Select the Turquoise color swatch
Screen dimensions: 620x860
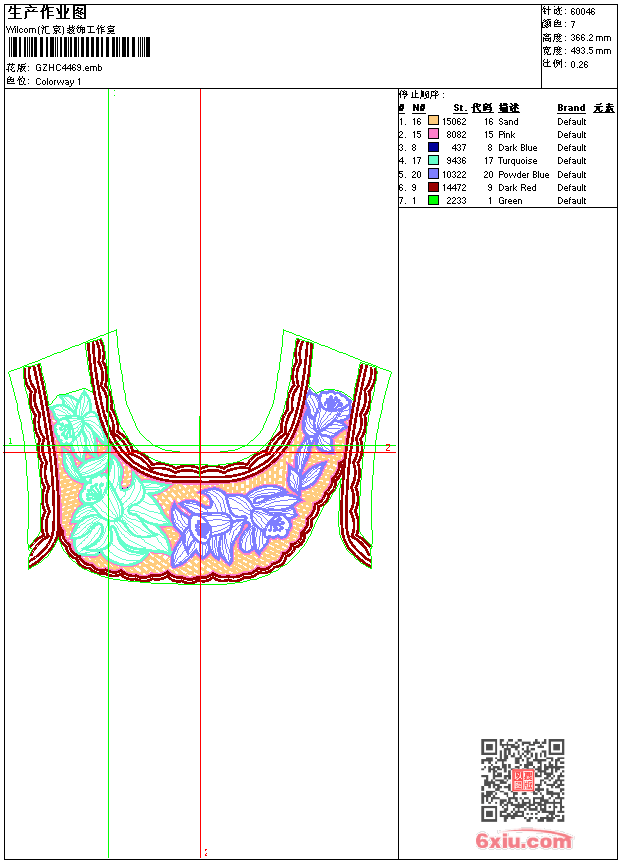pyautogui.click(x=433, y=160)
